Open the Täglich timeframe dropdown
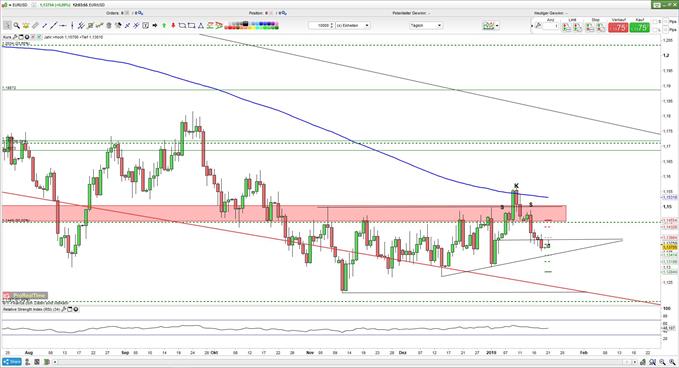 coord(426,26)
